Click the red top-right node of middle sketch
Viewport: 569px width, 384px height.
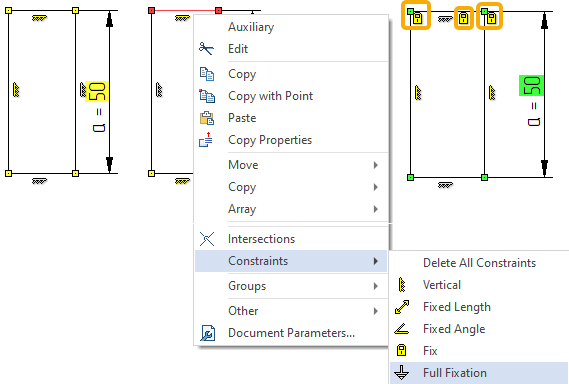point(218,11)
